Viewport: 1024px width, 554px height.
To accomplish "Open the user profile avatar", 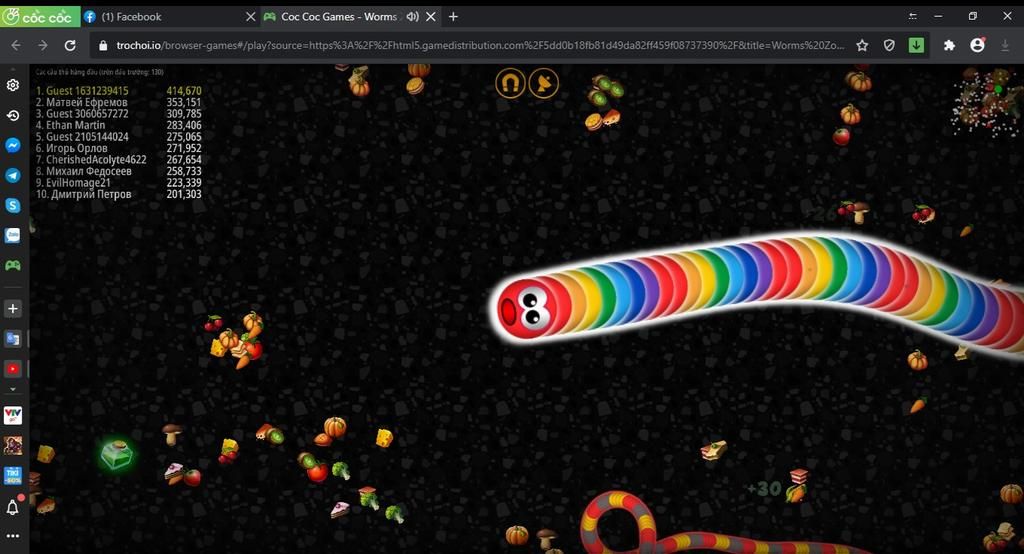I will 977,45.
